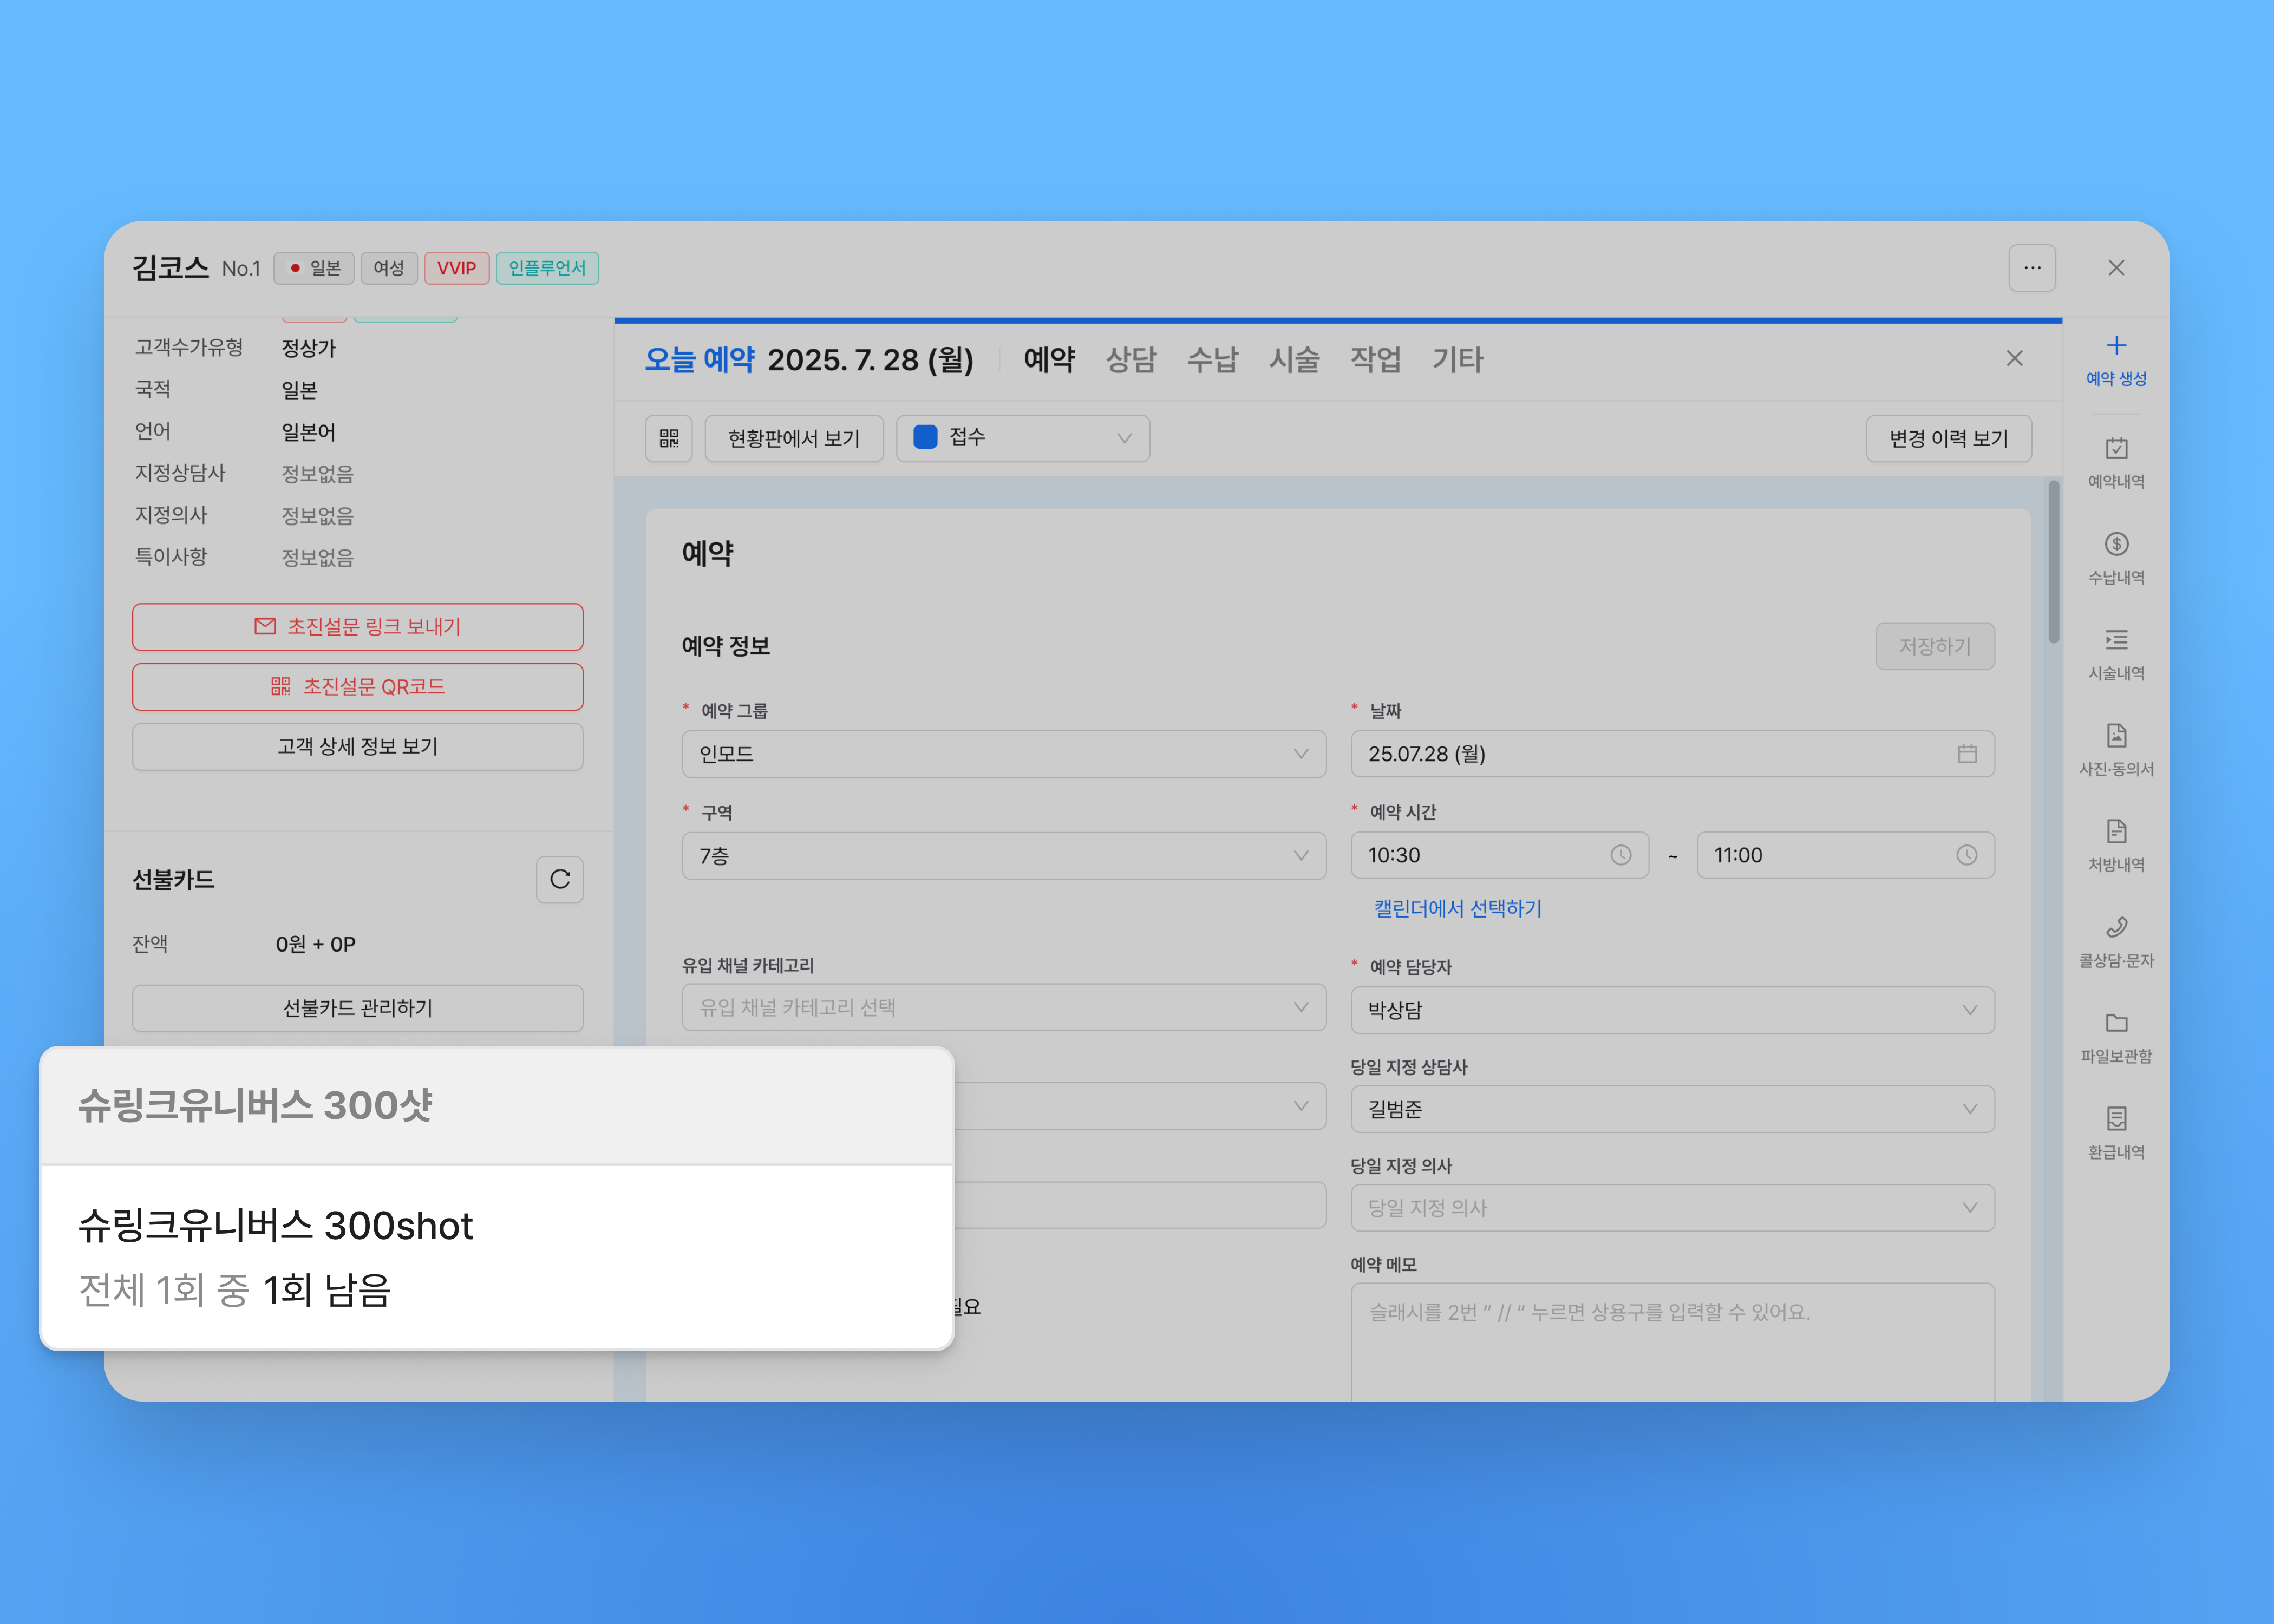Screen dimensions: 2274x1624
Task: Switch to the 수납 tab
Action: [1212, 359]
